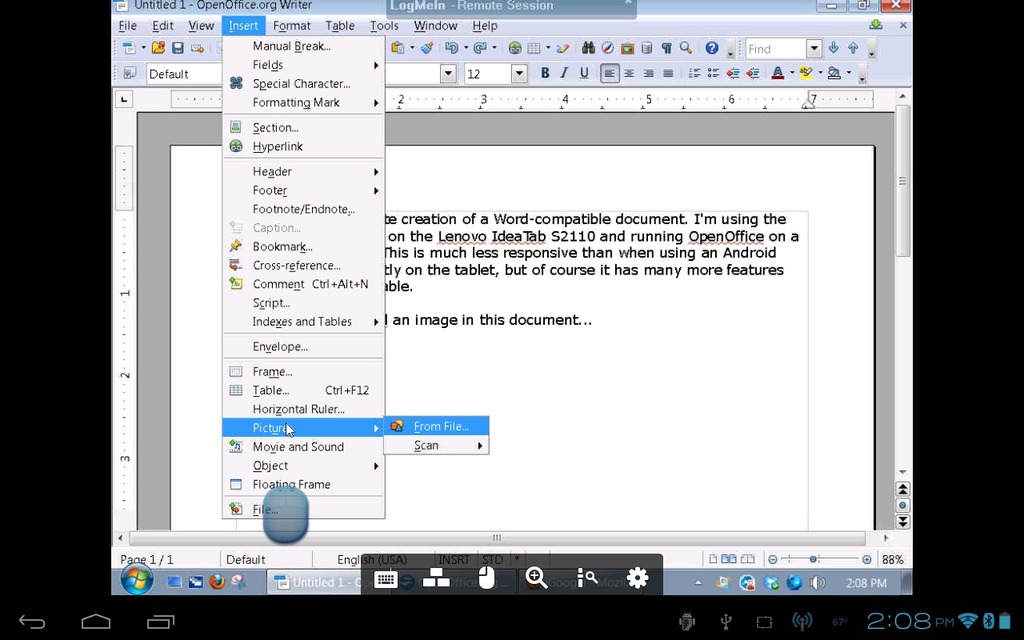Click the LogMeIn zoom magnifier button
The width and height of the screenshot is (1024, 640).
coord(536,578)
